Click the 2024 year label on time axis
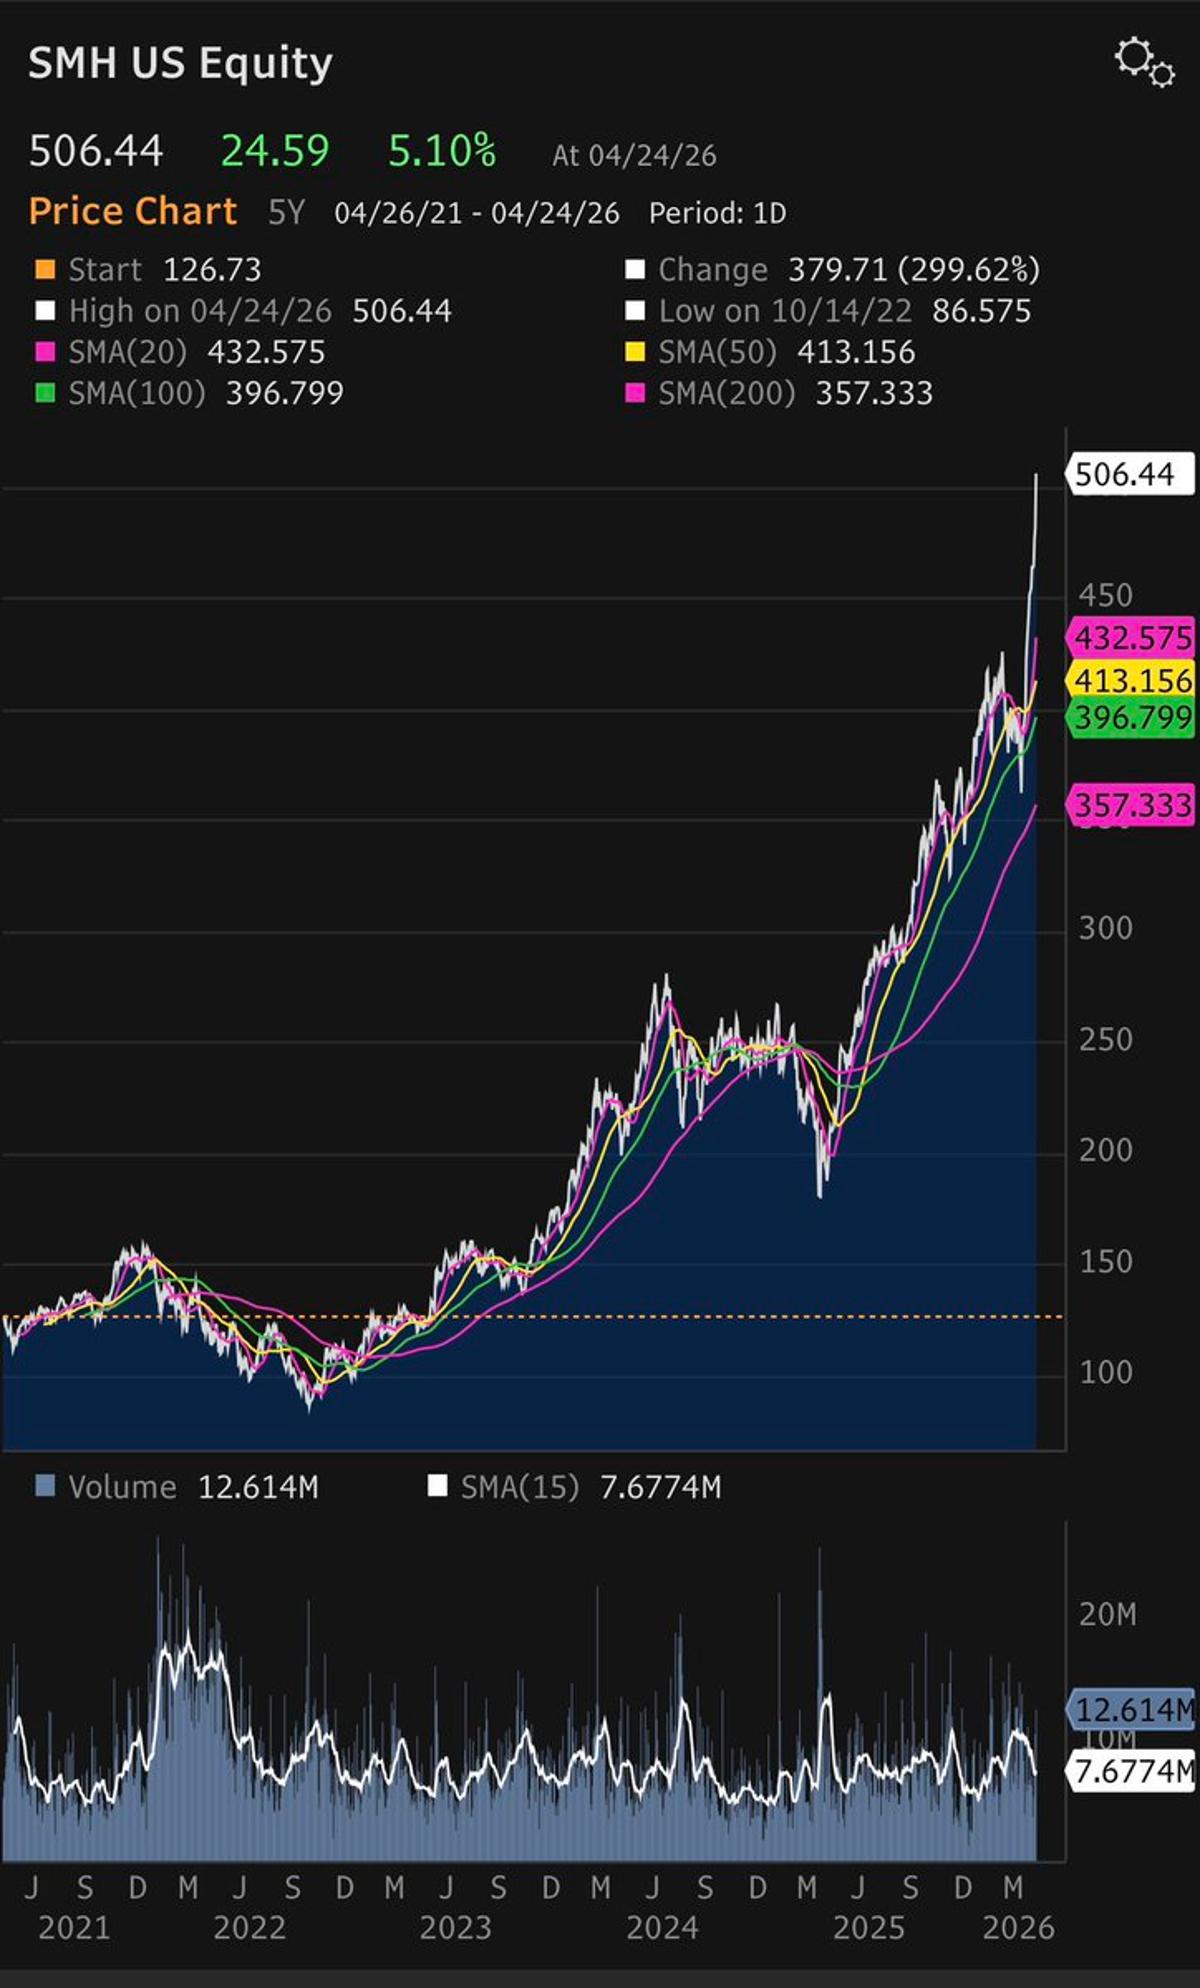 (x=662, y=1927)
